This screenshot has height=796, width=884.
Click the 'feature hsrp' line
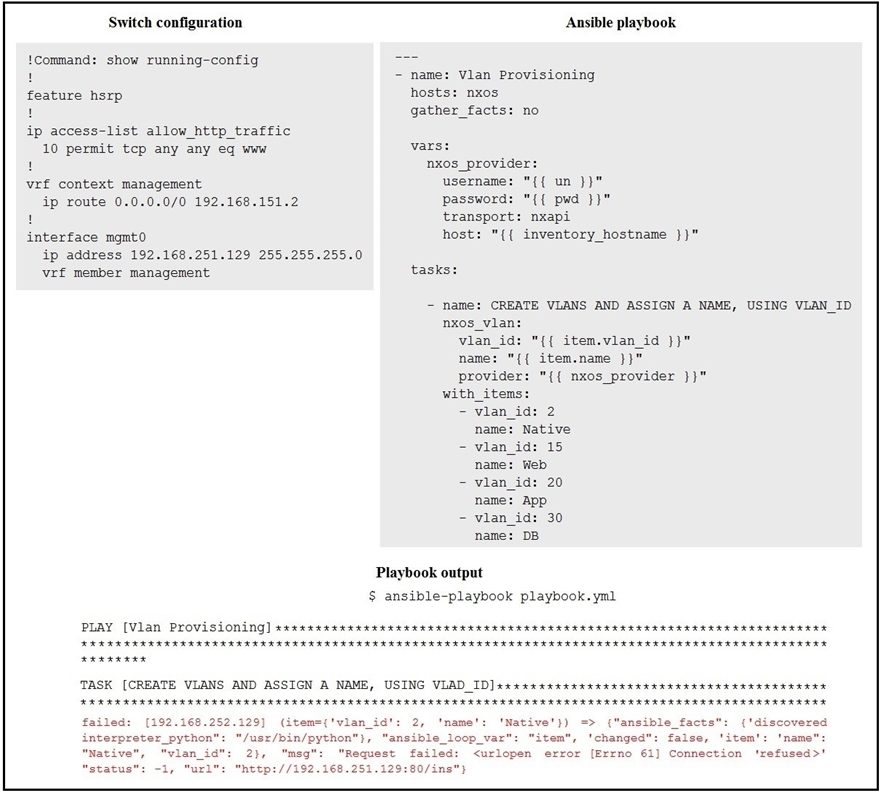[74, 95]
